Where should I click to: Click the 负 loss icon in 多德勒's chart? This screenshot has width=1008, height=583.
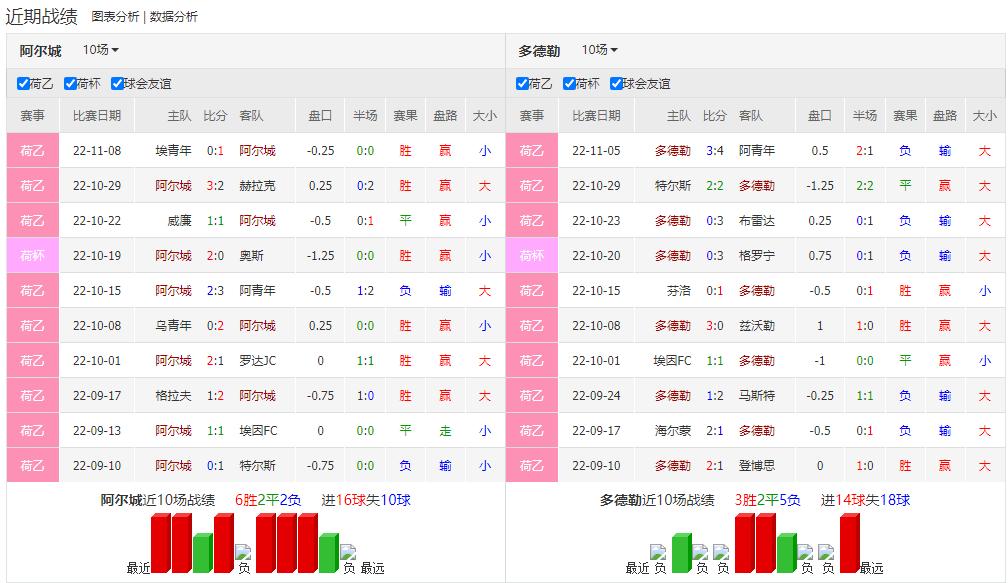coord(657,553)
